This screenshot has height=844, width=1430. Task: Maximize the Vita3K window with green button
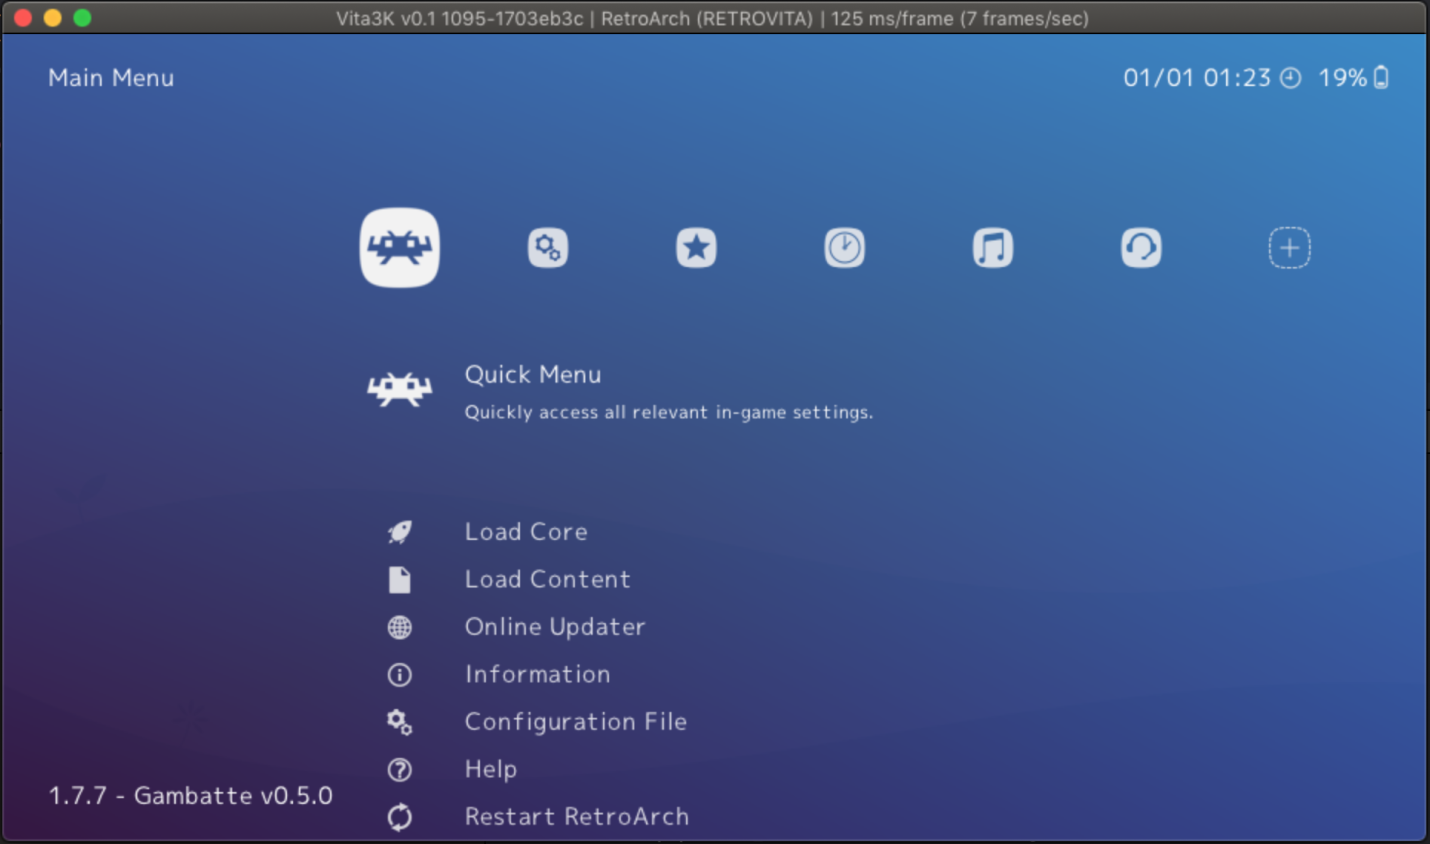click(x=83, y=18)
